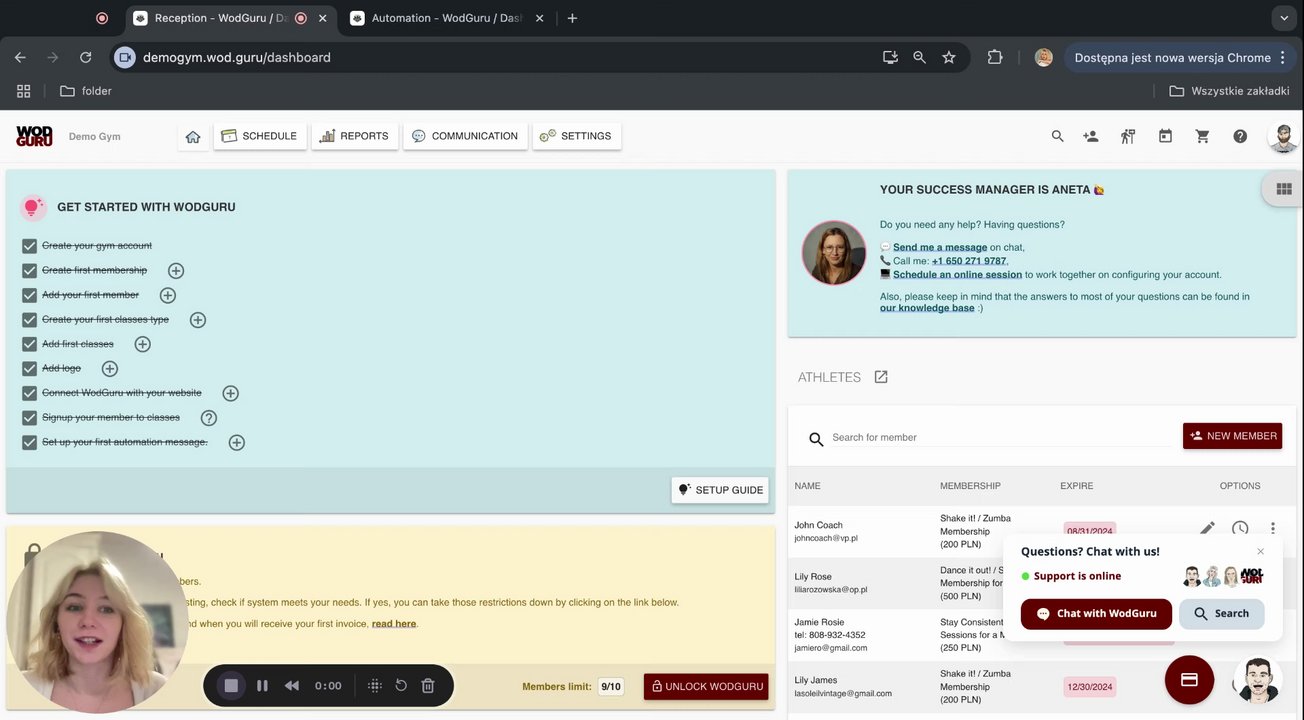Click plus icon next to Add logo
Screen dimensions: 1304x720
(x=110, y=369)
